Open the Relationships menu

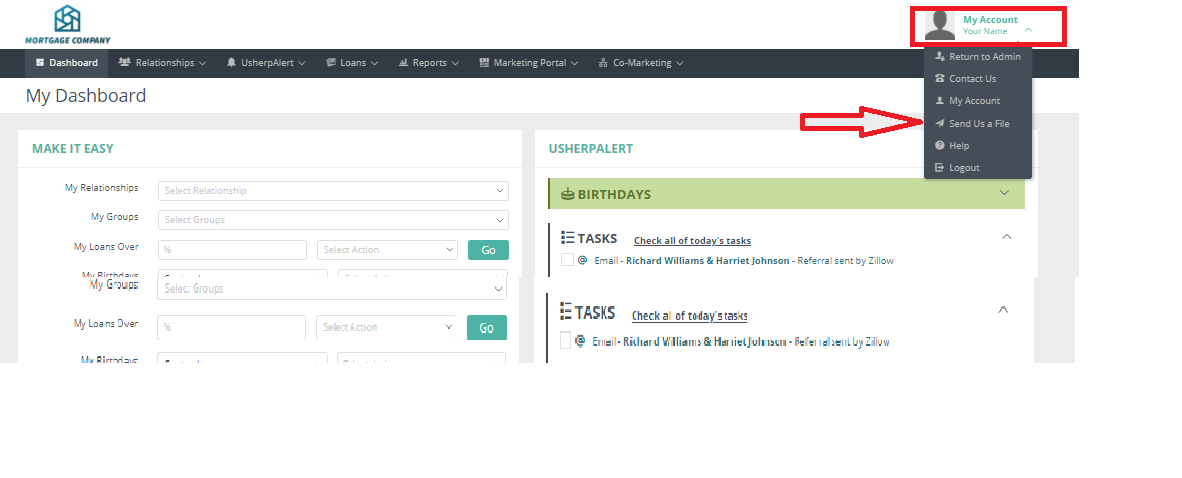pyautogui.click(x=162, y=63)
